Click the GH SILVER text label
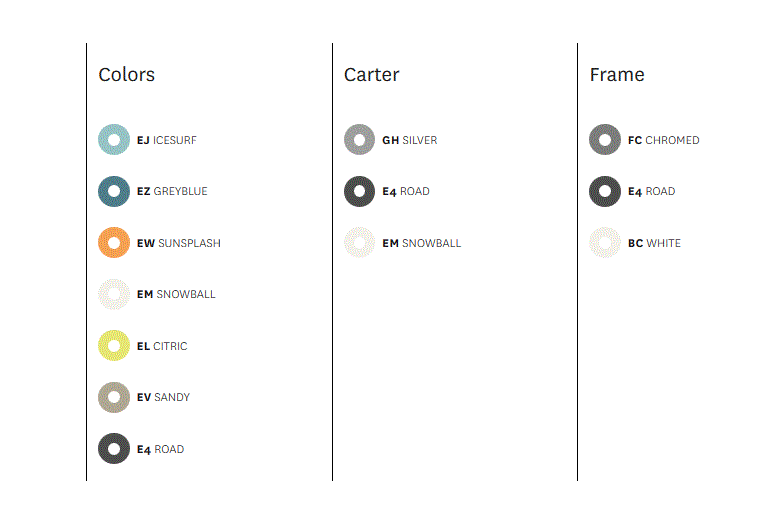This screenshot has width=774, height=521. pos(410,140)
